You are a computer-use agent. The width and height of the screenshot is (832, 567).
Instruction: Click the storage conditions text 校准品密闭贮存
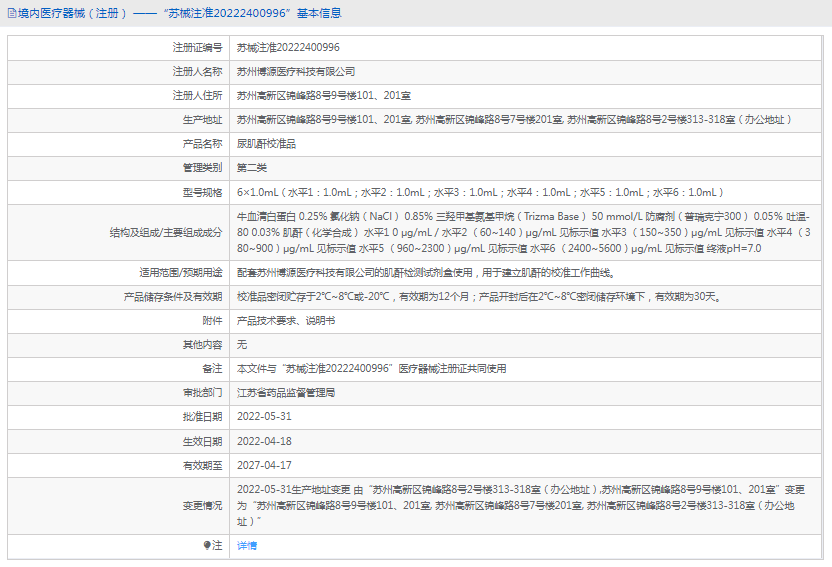(480, 296)
